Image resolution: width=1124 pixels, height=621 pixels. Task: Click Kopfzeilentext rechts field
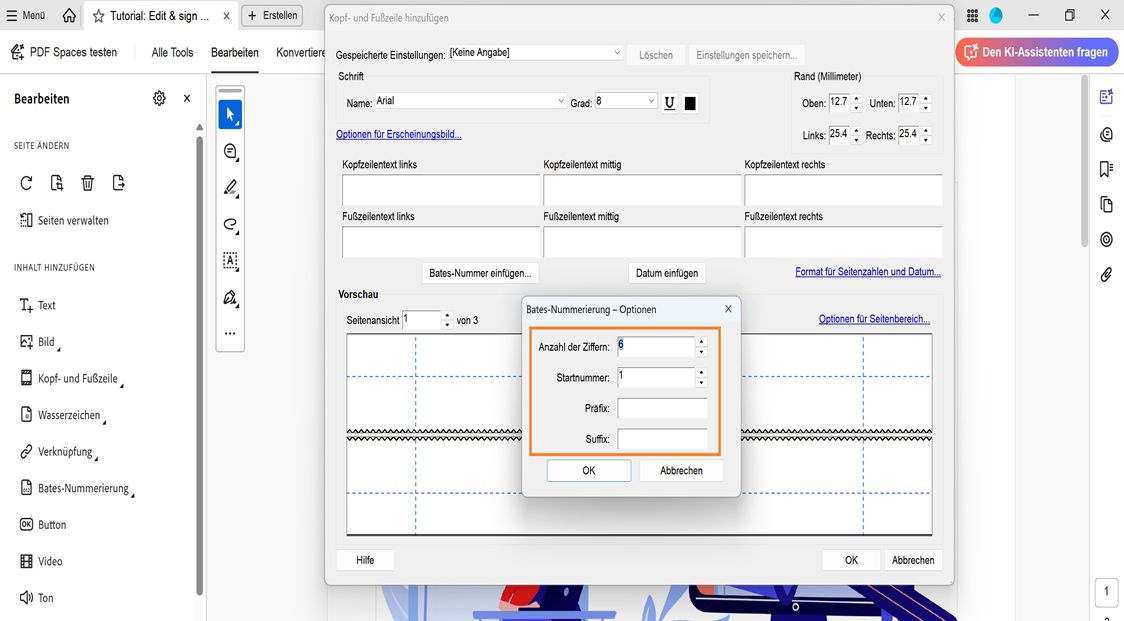coord(844,190)
